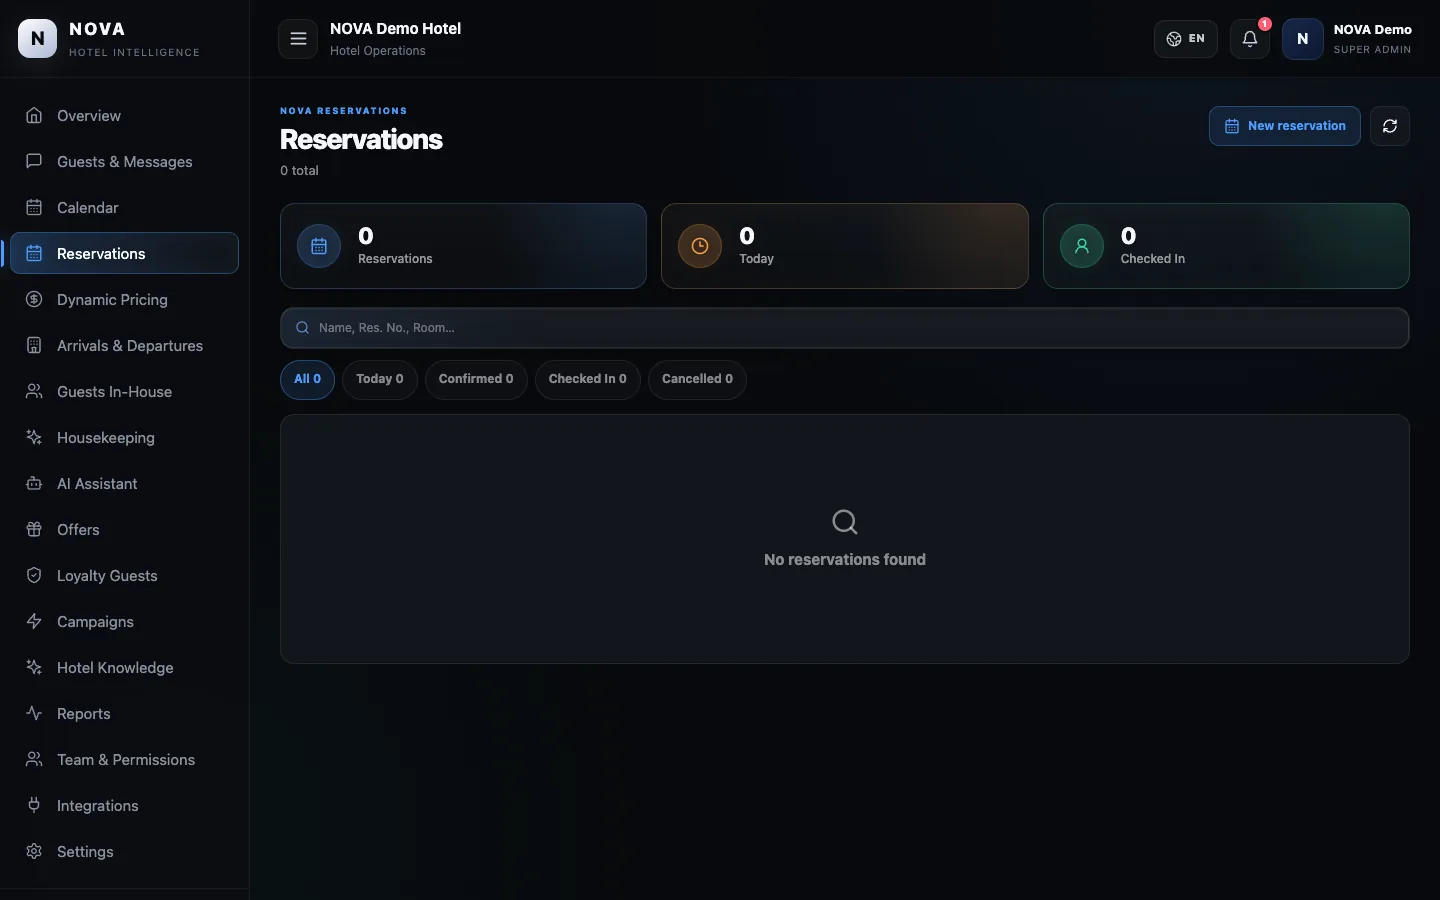This screenshot has width=1440, height=900.
Task: Click the "SUPER ADMIN" role label
Action: click(1373, 50)
